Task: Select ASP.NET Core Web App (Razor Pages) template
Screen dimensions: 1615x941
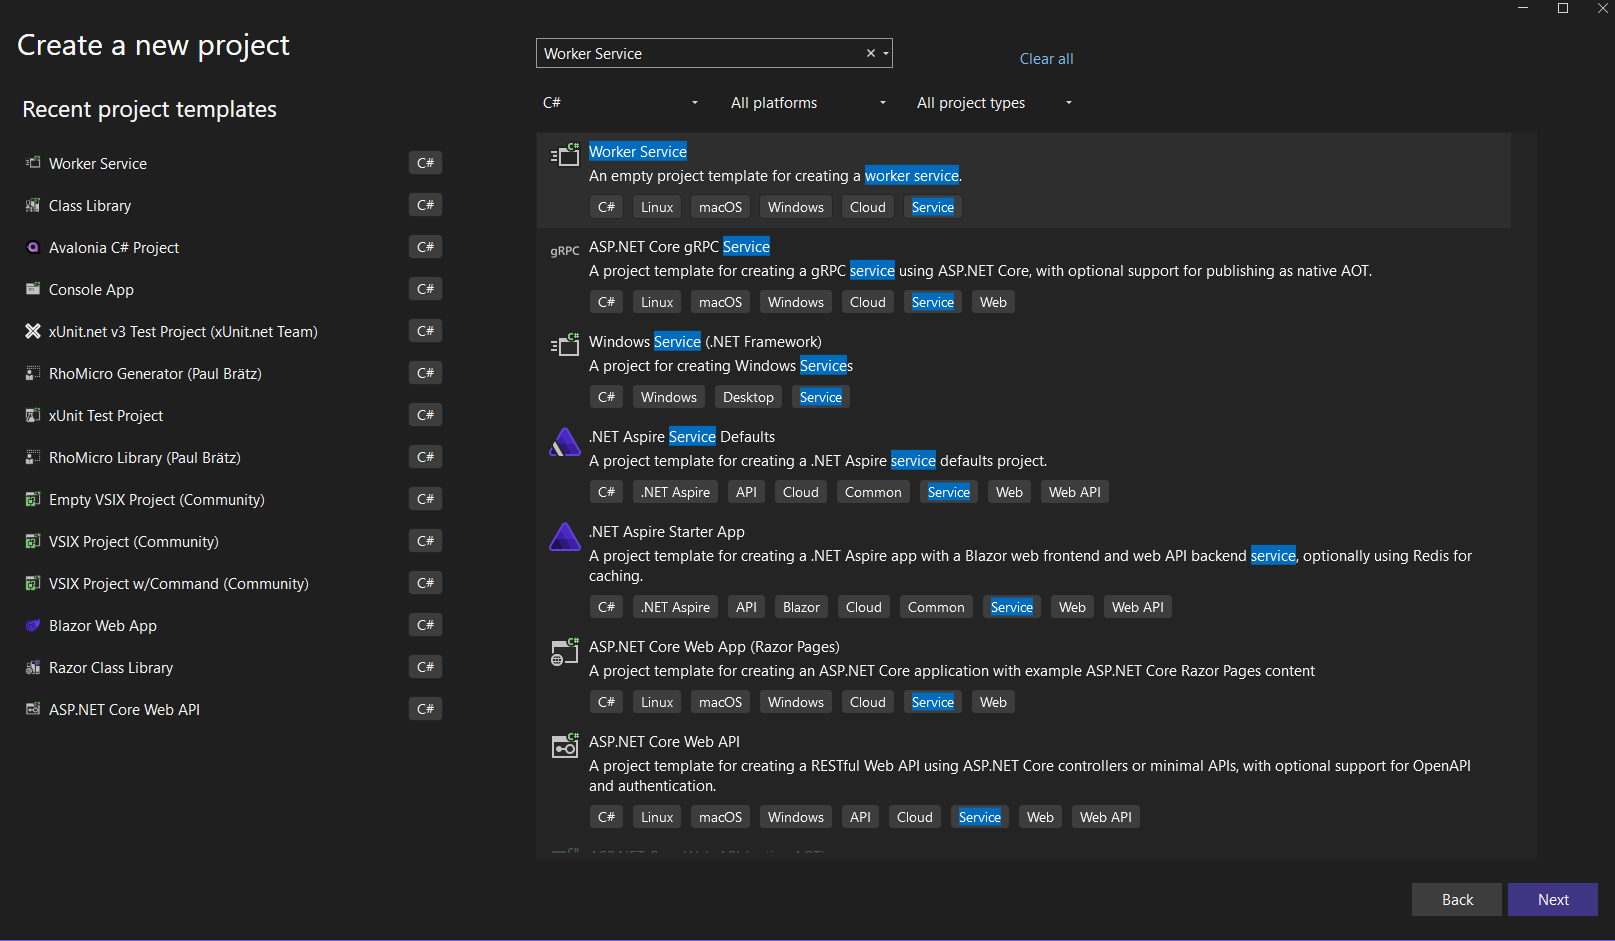Action: 714,646
